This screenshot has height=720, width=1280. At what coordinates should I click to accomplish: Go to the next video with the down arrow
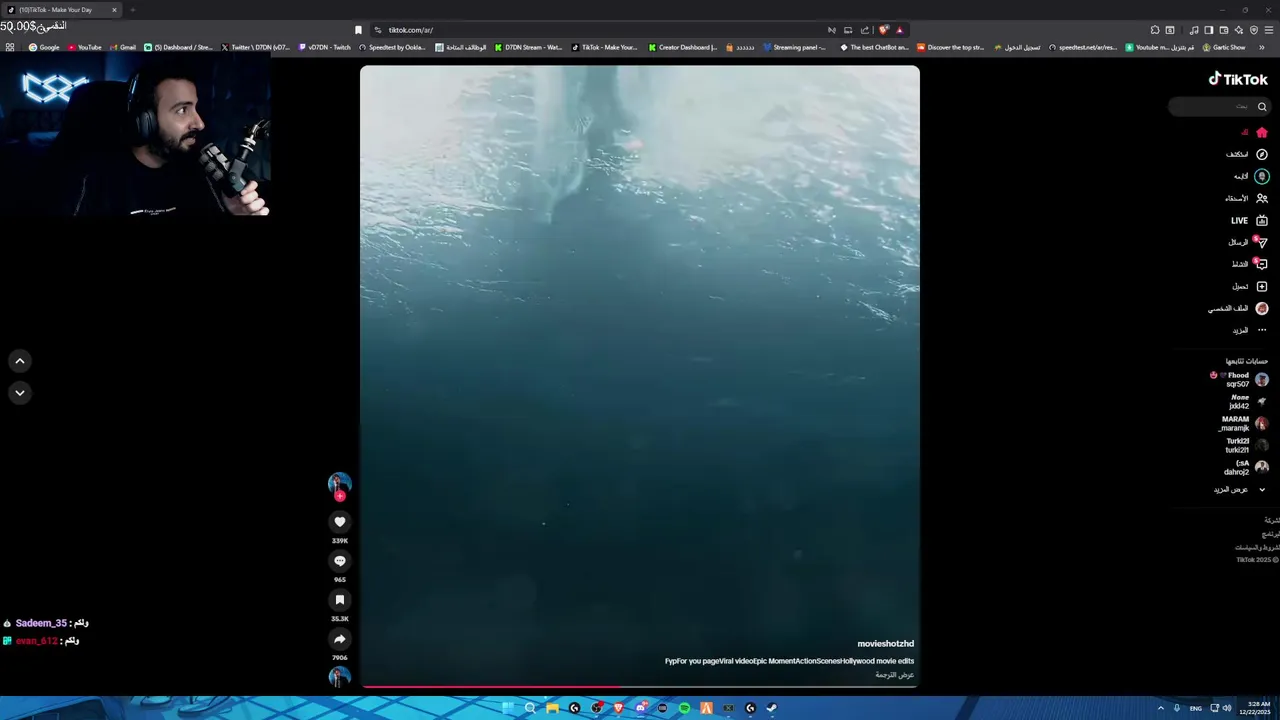19,393
